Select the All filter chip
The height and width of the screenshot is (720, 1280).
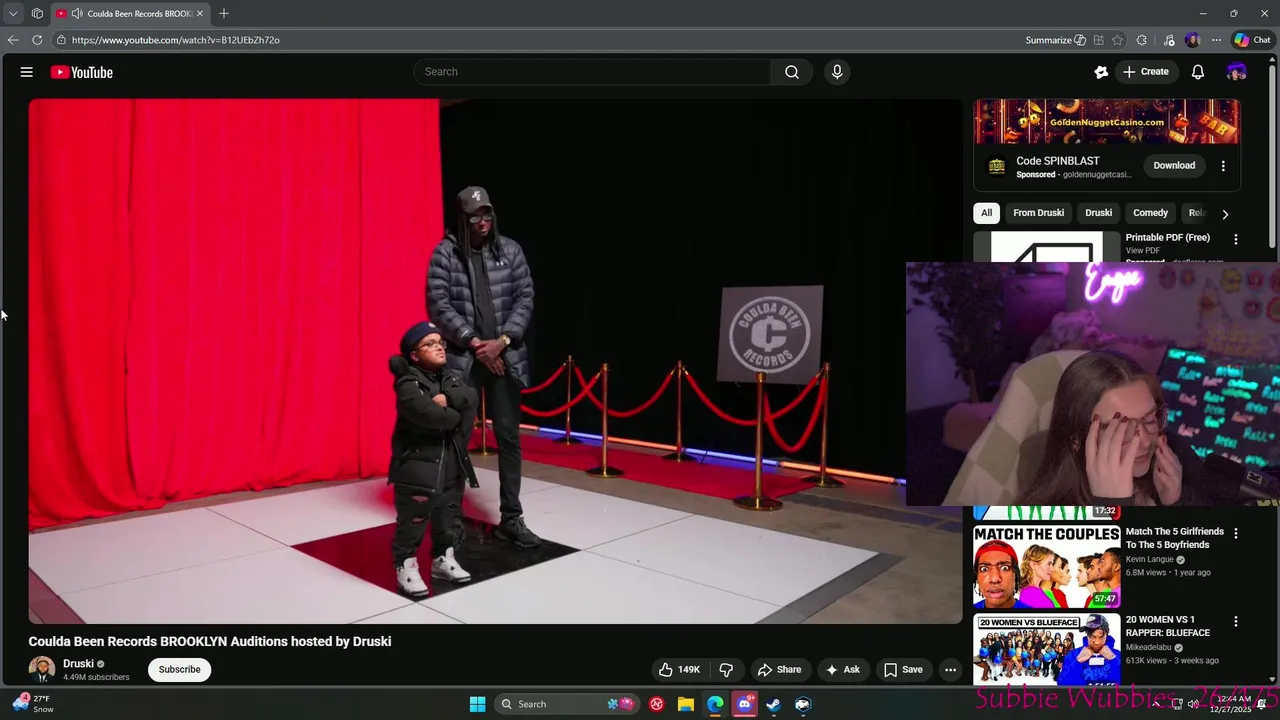tap(986, 213)
